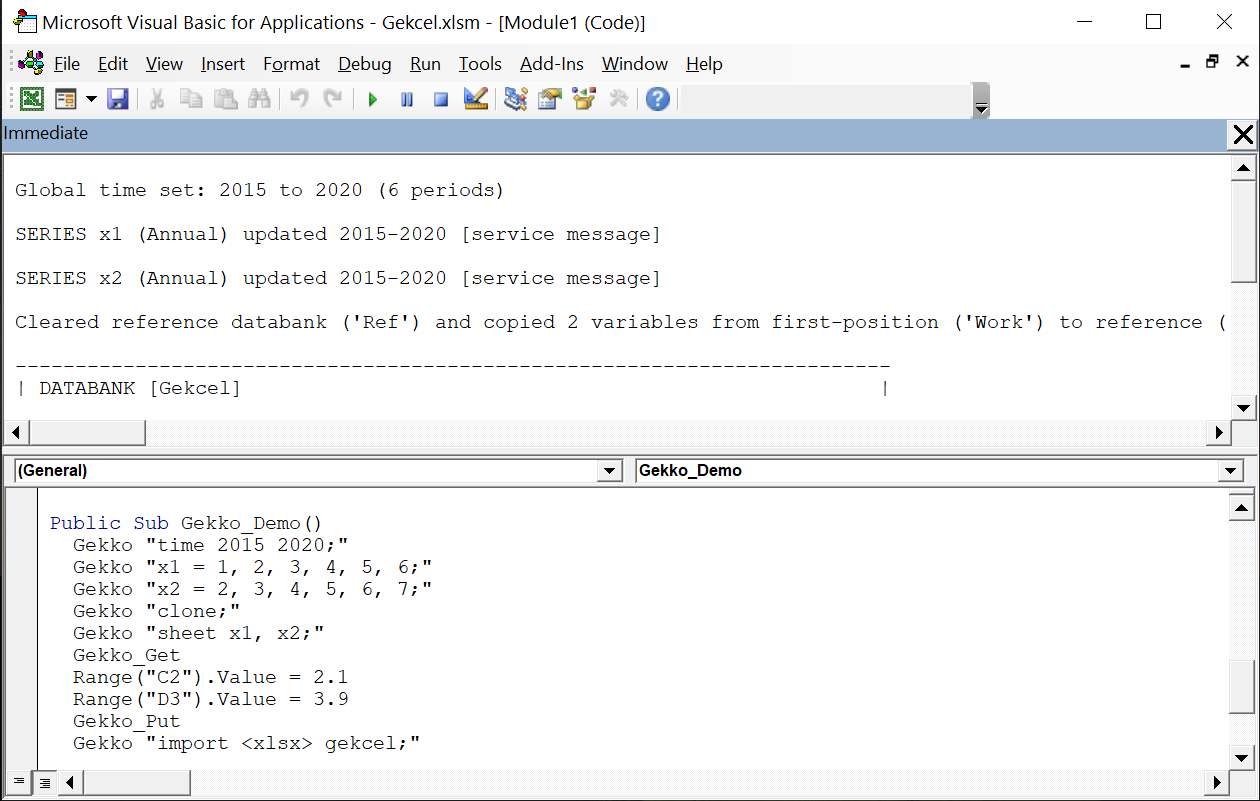Open the Insert object dropdown arrow
The width and height of the screenshot is (1260, 801).
click(x=91, y=99)
